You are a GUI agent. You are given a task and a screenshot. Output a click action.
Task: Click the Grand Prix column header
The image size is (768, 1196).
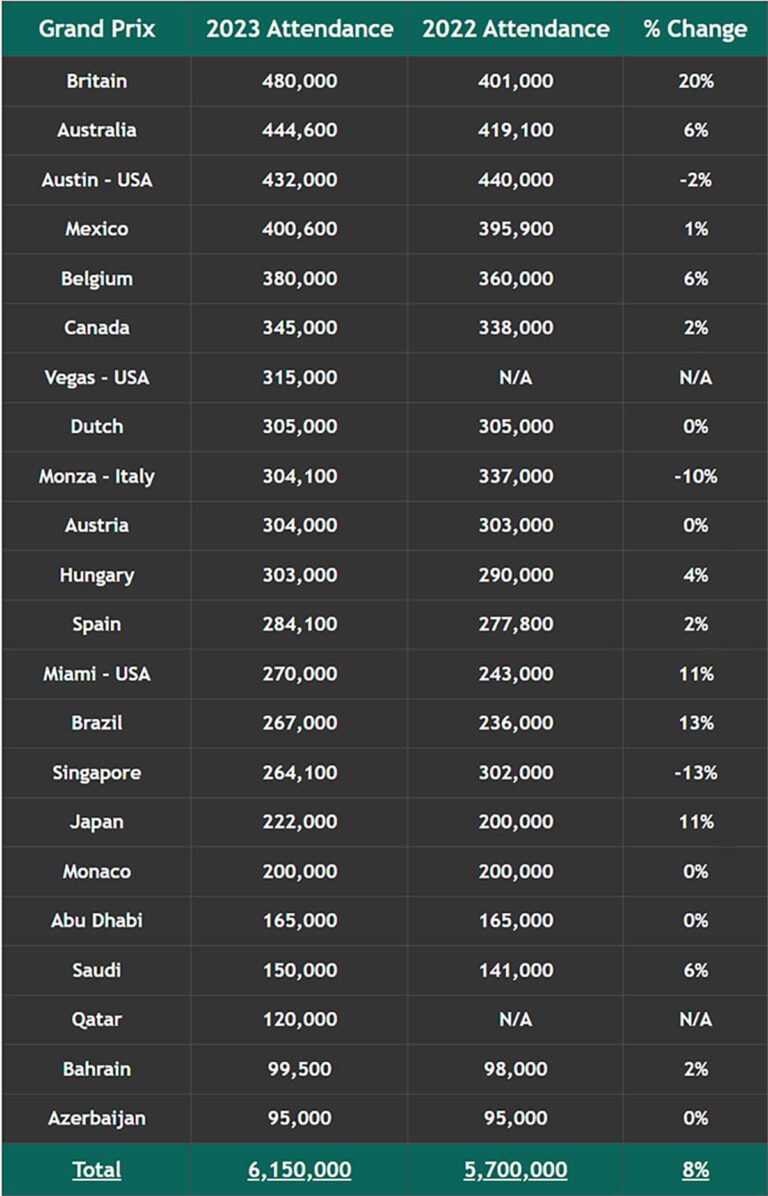97,29
